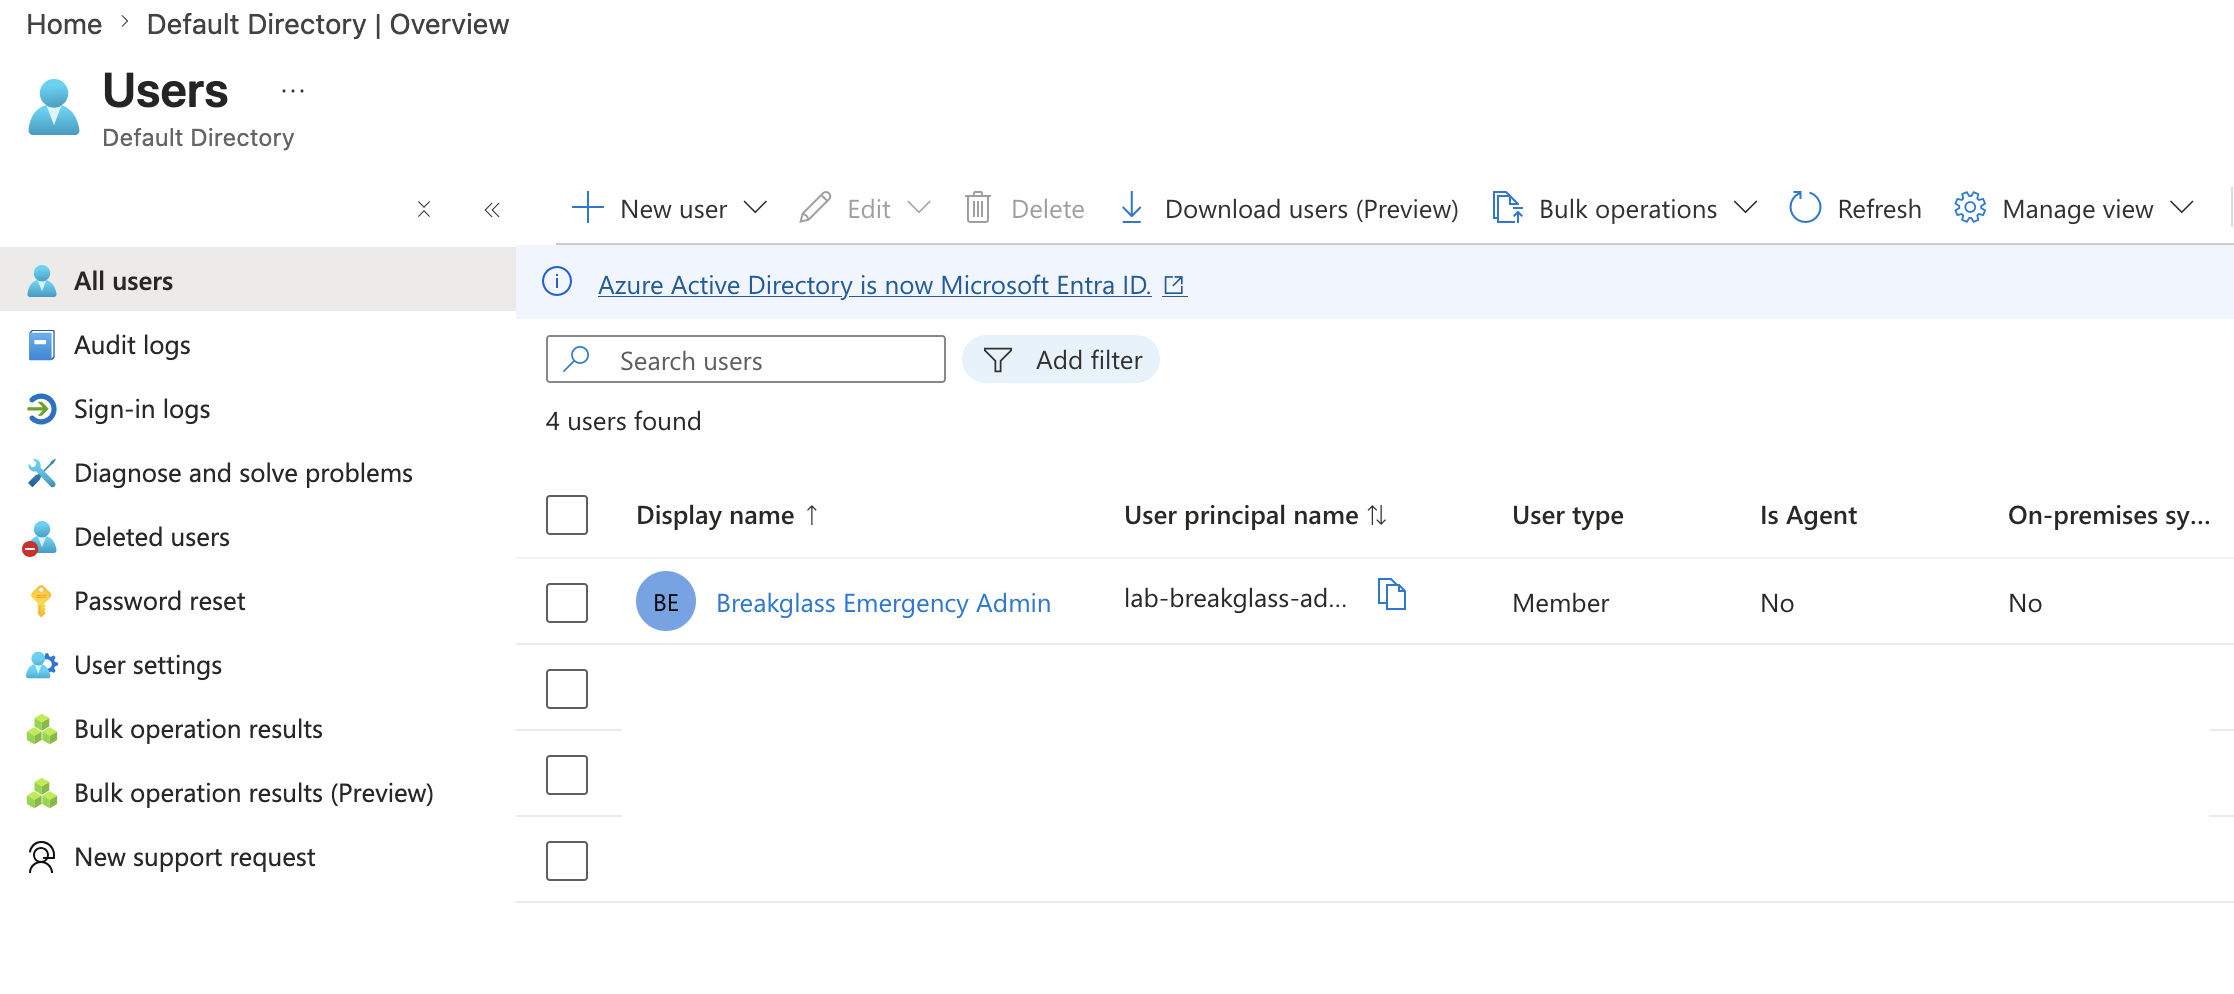Click the Refresh button label
Image resolution: width=2234 pixels, height=994 pixels.
click(x=1879, y=209)
